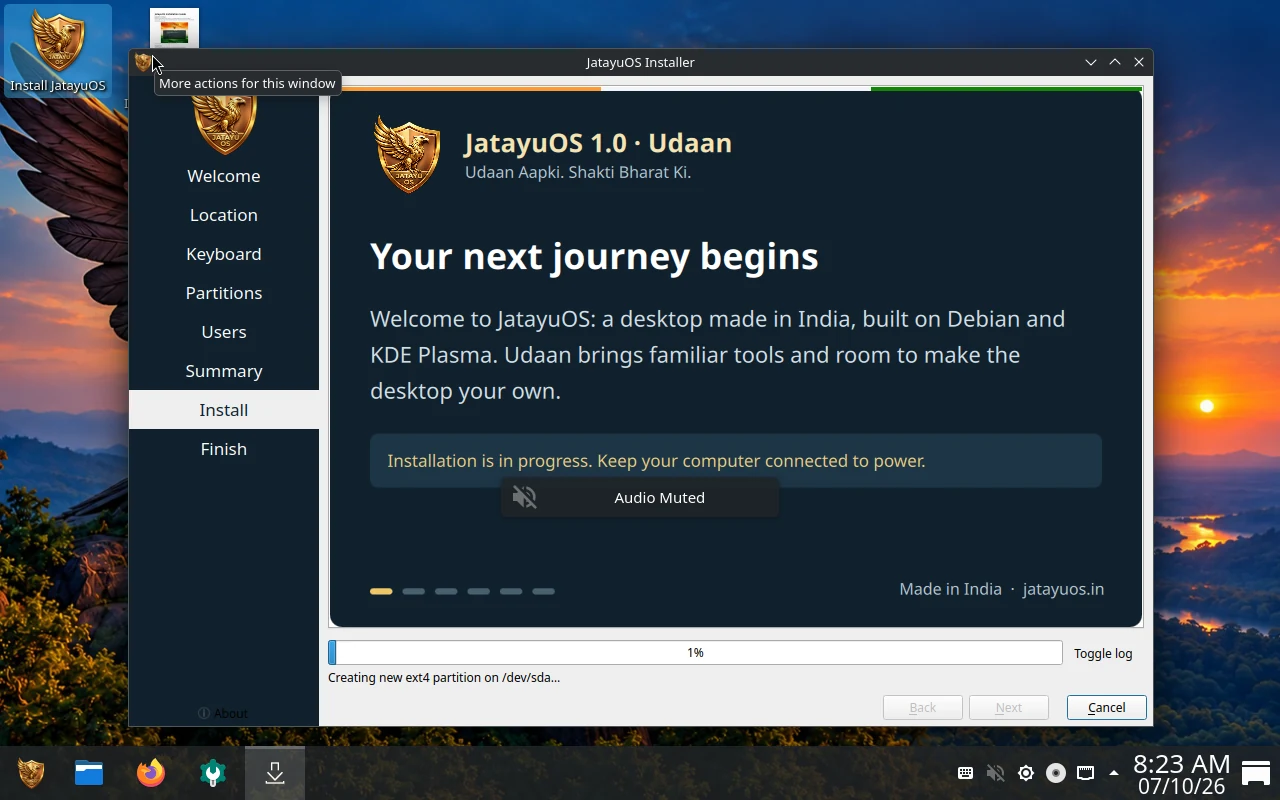
Task: Click the 'Your next journey begins' heading
Action: coord(594,257)
